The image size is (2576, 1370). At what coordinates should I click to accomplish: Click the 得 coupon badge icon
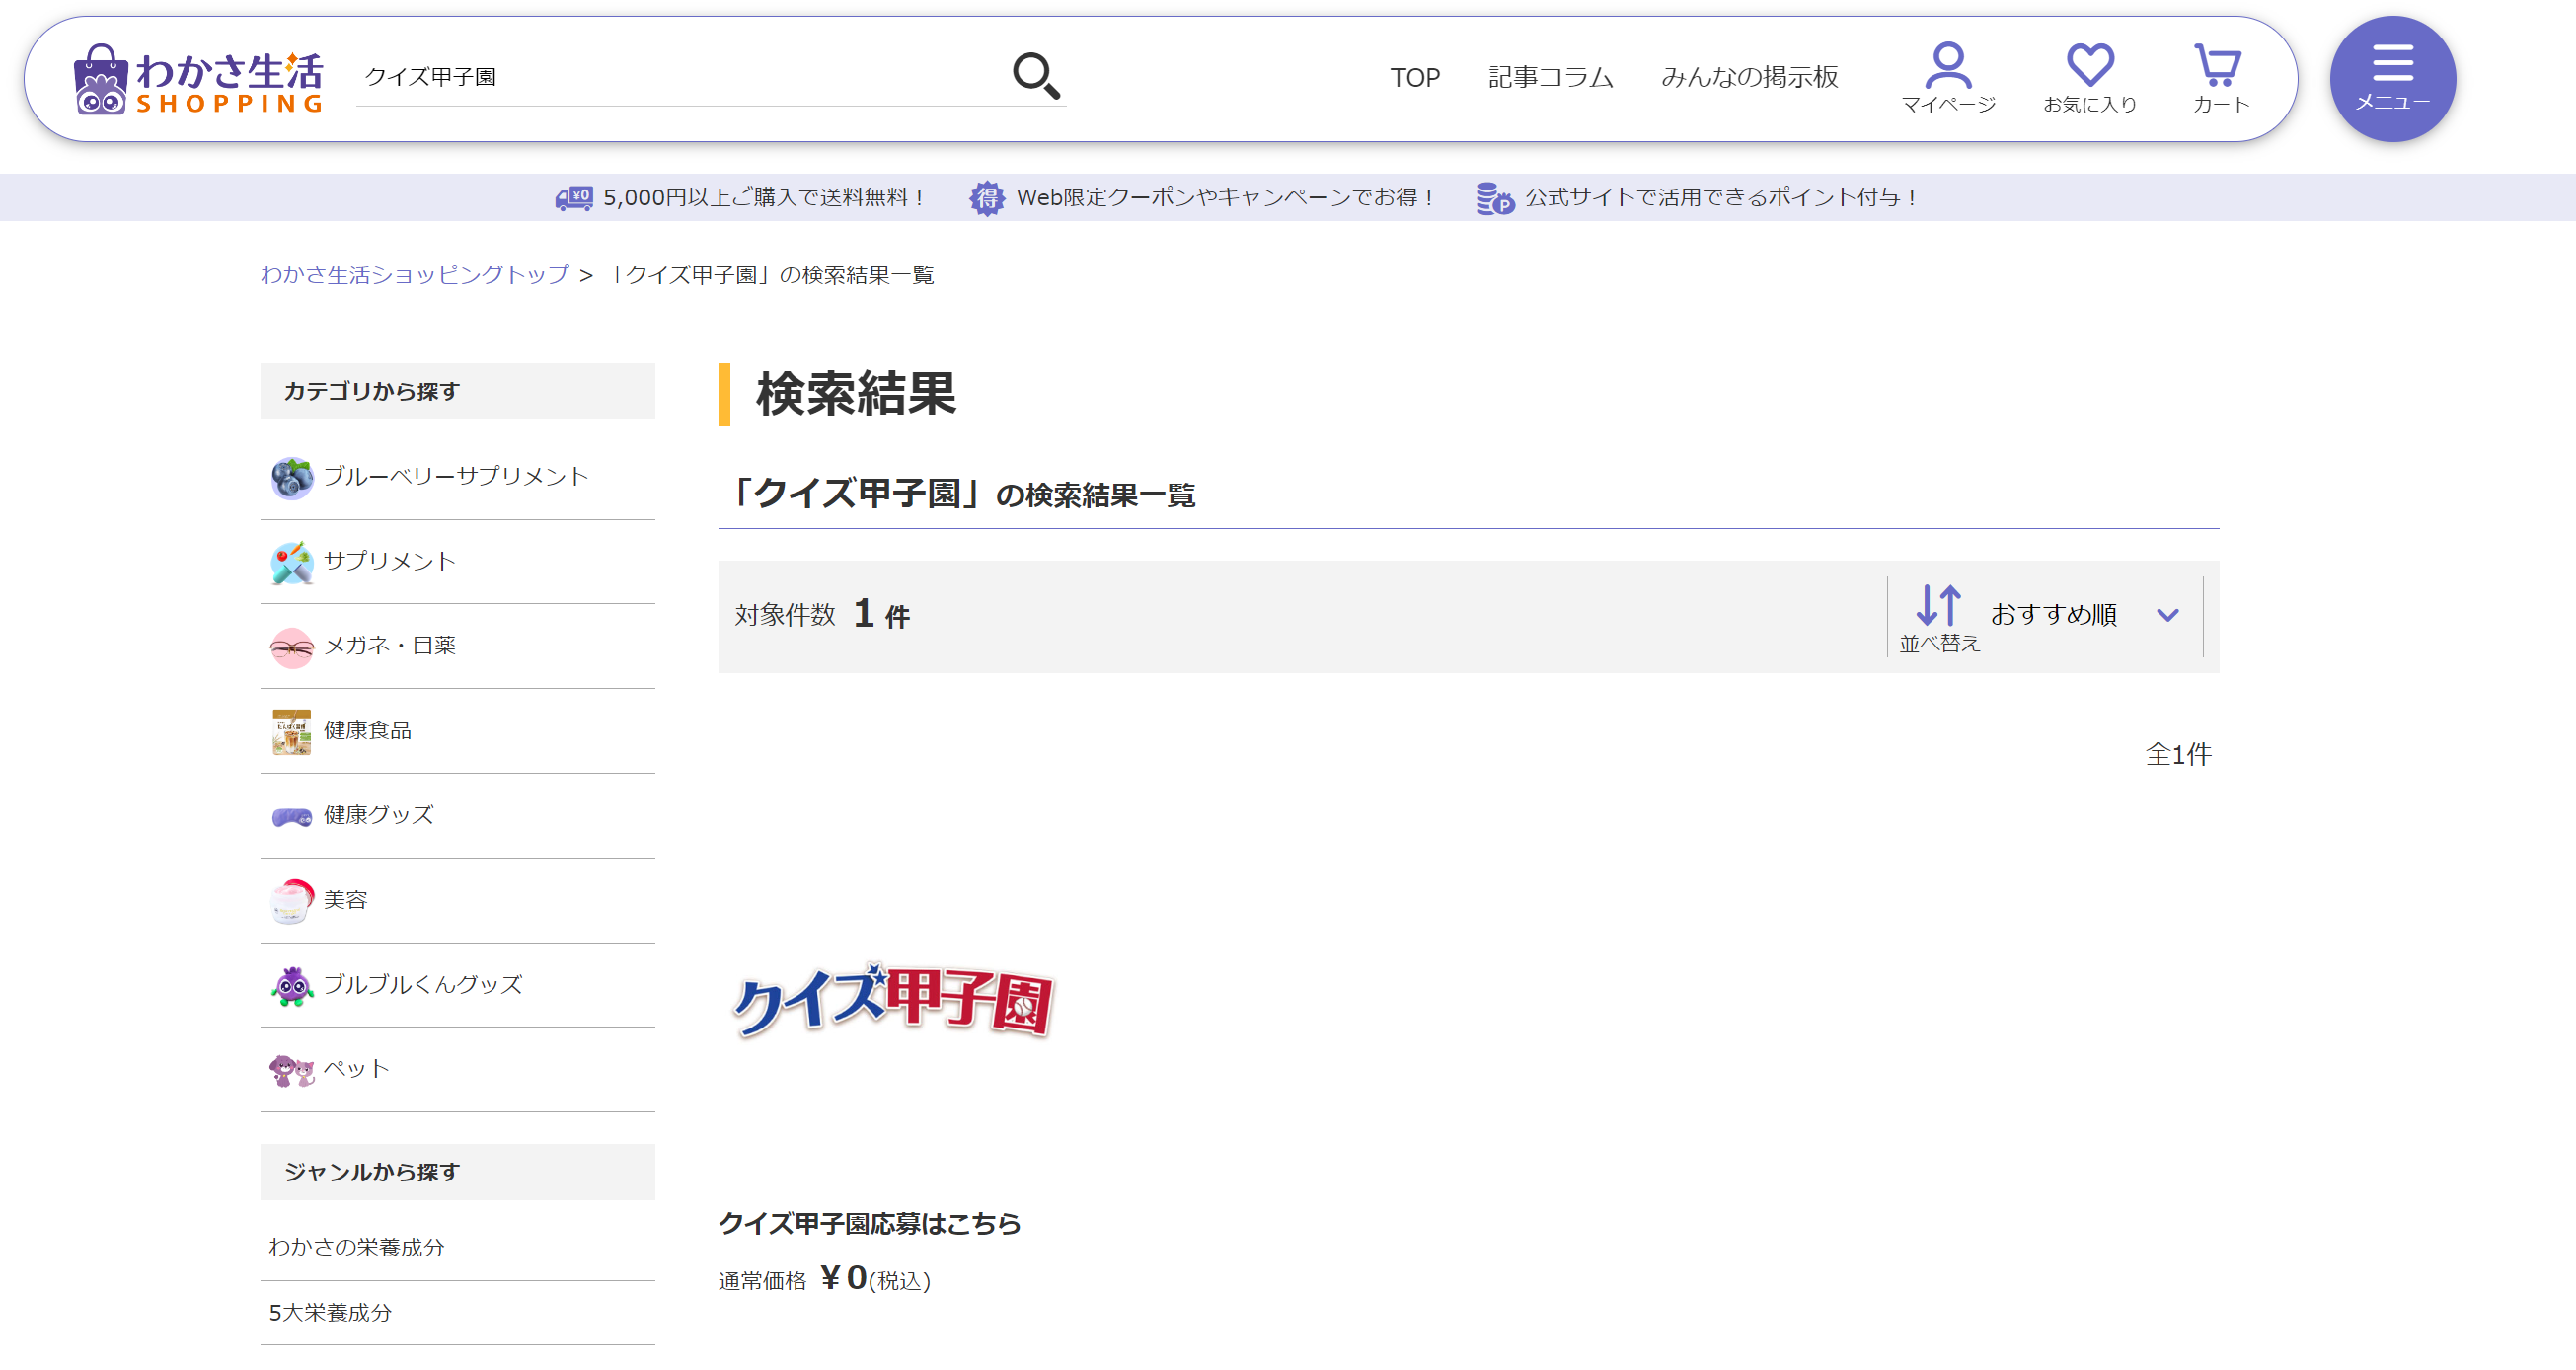pos(987,198)
